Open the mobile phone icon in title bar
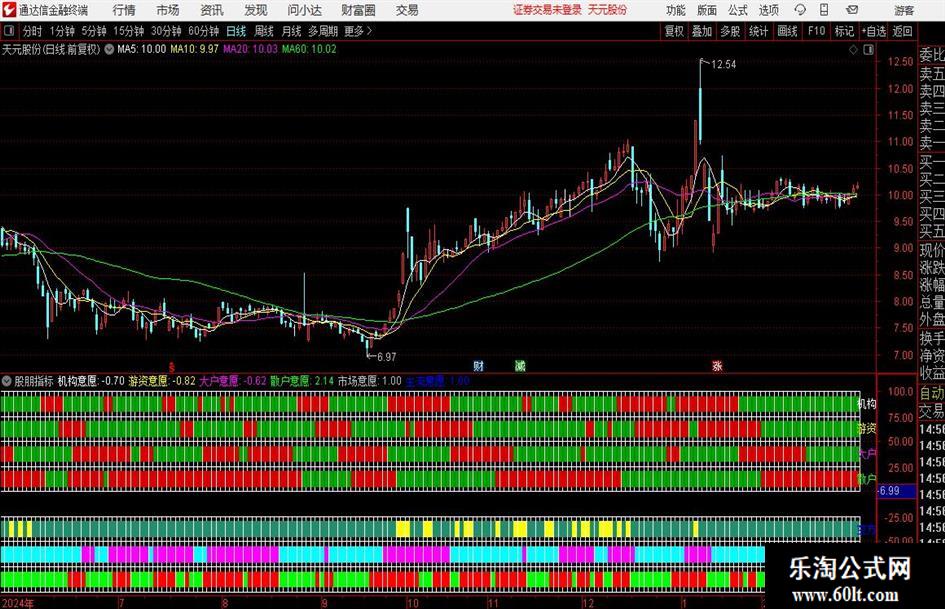Viewport: 945px width, 609px height. point(824,10)
